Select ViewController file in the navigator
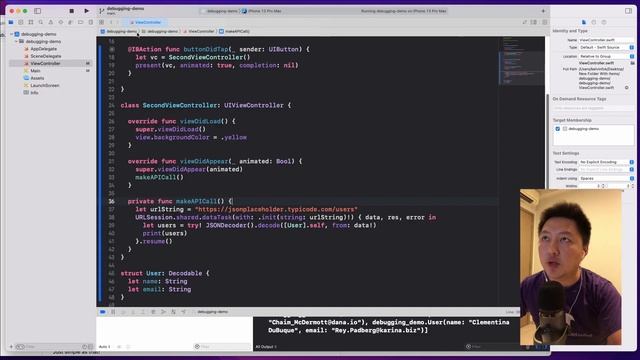The image size is (640, 360). click(x=50, y=64)
